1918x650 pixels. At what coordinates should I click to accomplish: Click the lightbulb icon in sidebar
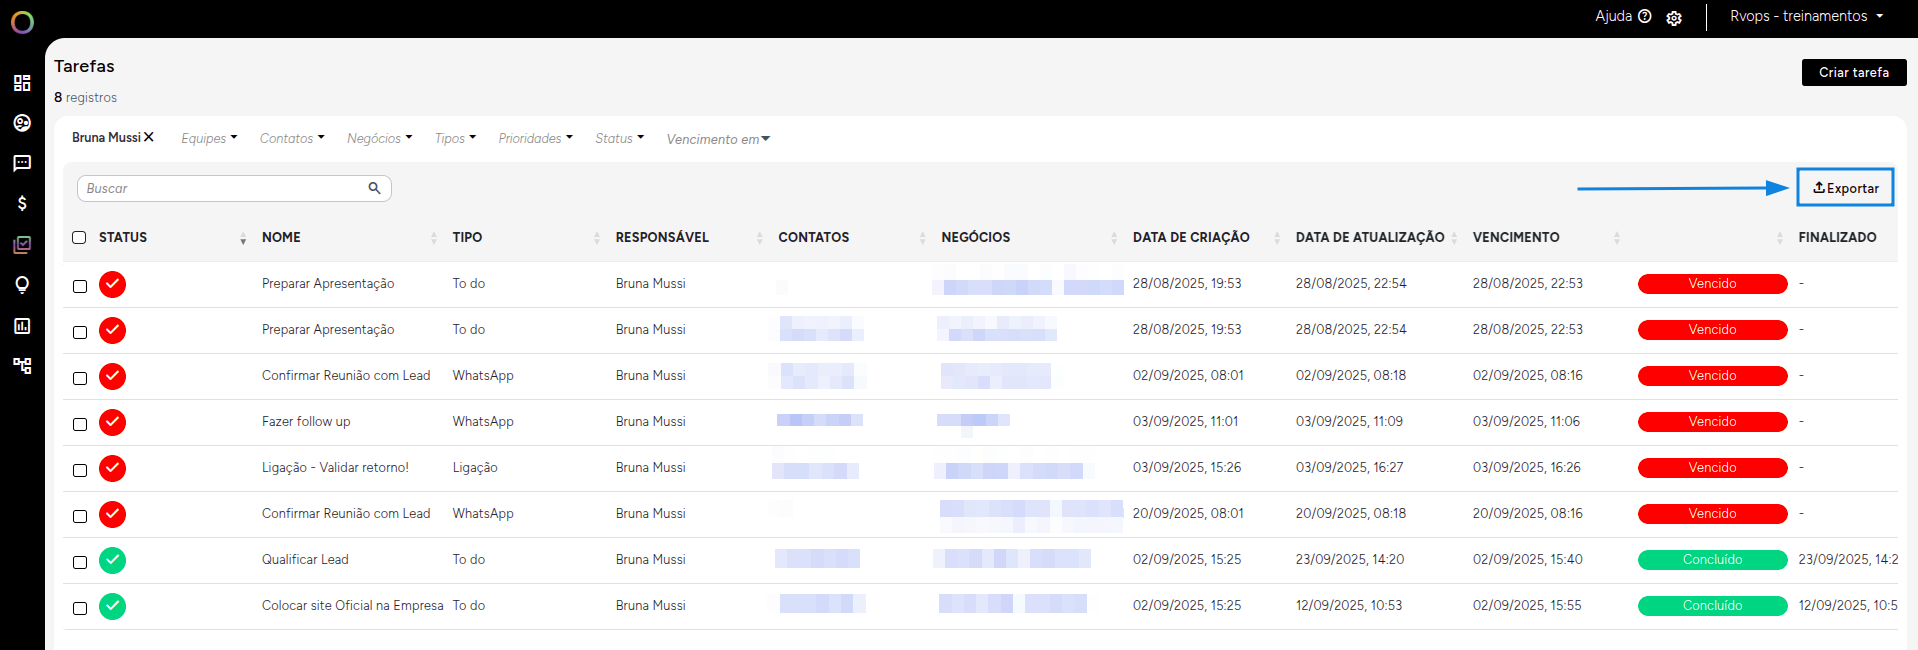tap(22, 285)
